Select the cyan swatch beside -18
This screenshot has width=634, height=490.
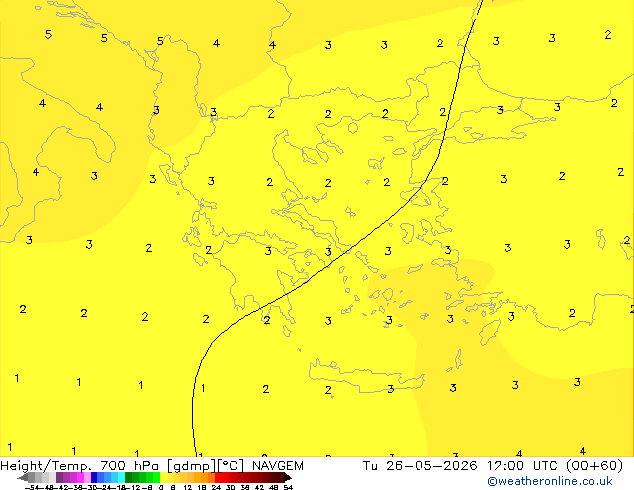pos(122,477)
